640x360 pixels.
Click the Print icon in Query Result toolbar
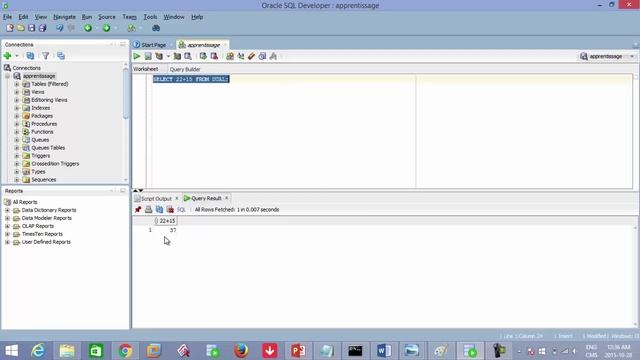(x=149, y=209)
